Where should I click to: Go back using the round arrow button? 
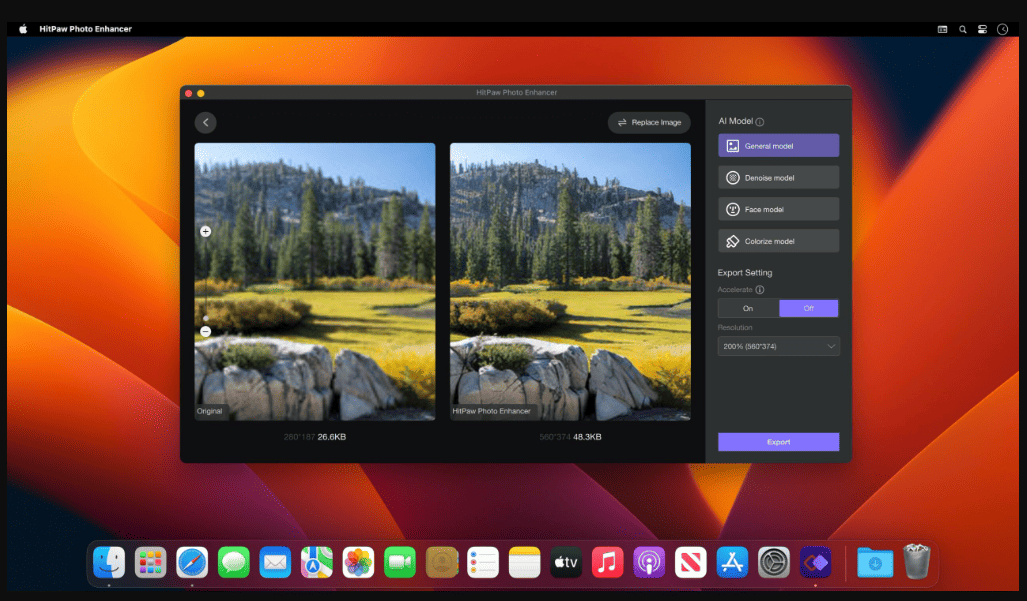[x=206, y=122]
